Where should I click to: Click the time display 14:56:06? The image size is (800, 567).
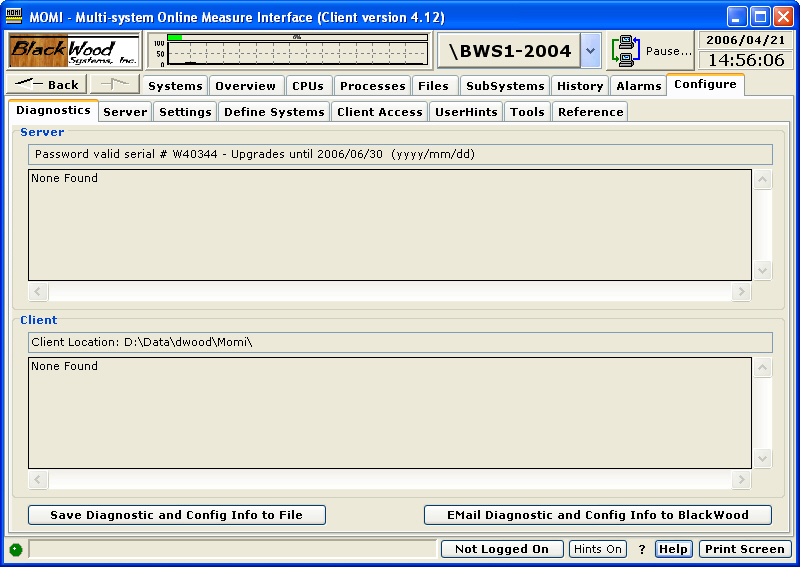(745, 60)
